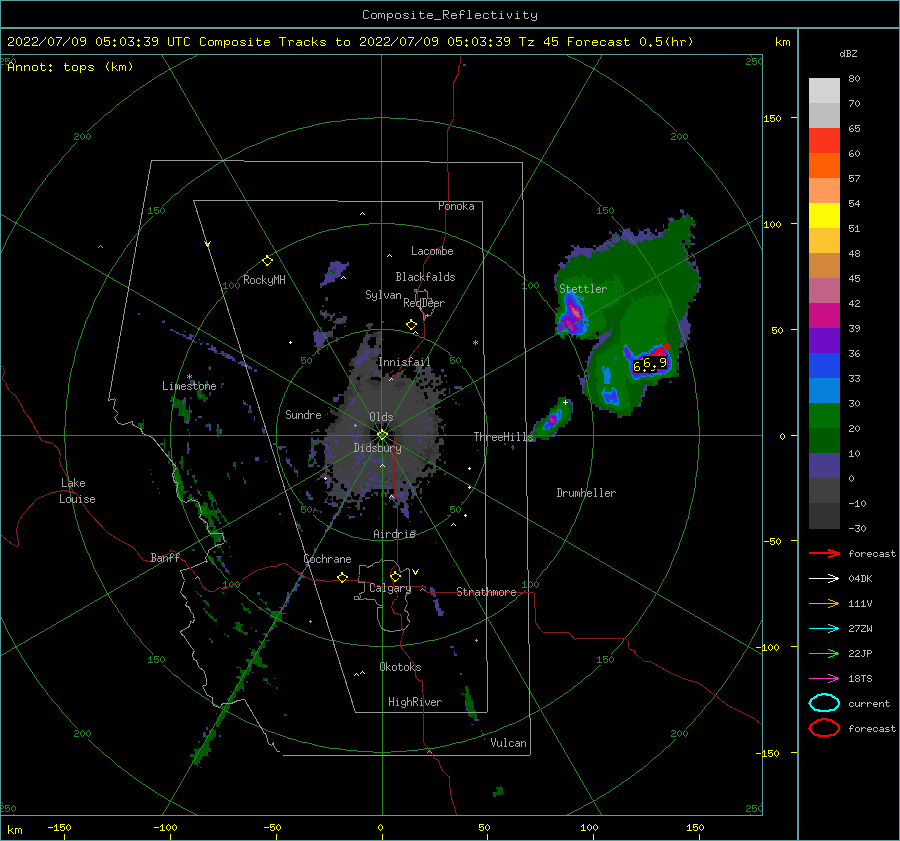
Task: Click the Stettler town label
Action: tap(583, 289)
